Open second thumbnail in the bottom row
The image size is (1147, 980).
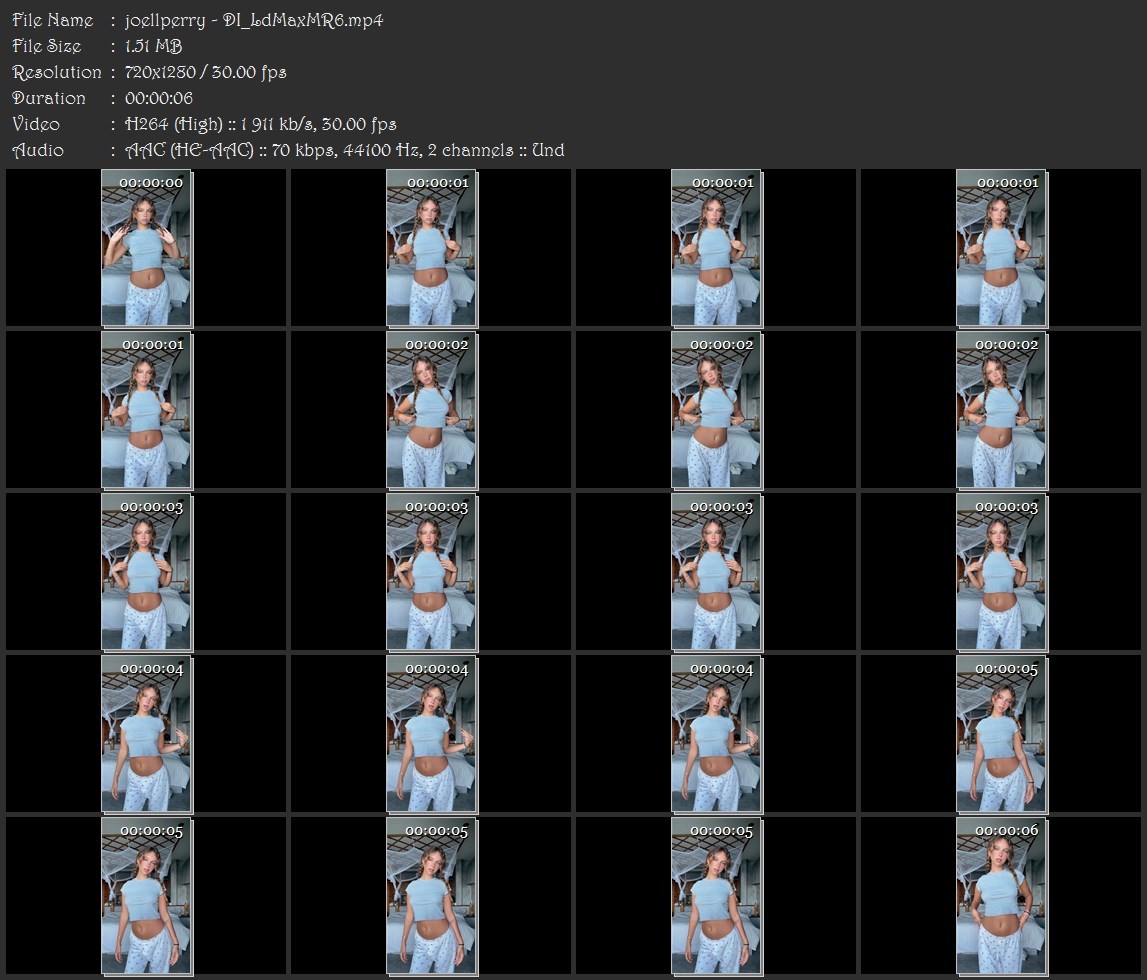[432, 897]
